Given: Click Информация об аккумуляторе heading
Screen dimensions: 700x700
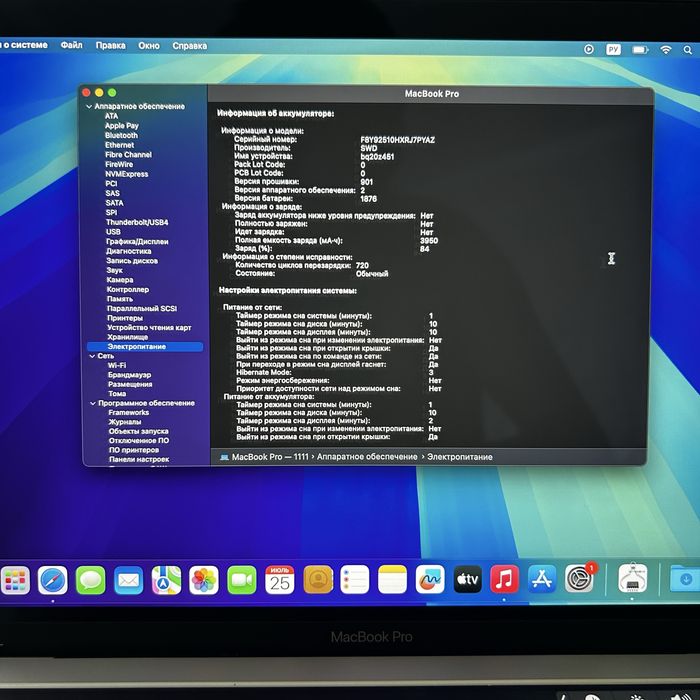Looking at the screenshot, I should pyautogui.click(x=275, y=113).
